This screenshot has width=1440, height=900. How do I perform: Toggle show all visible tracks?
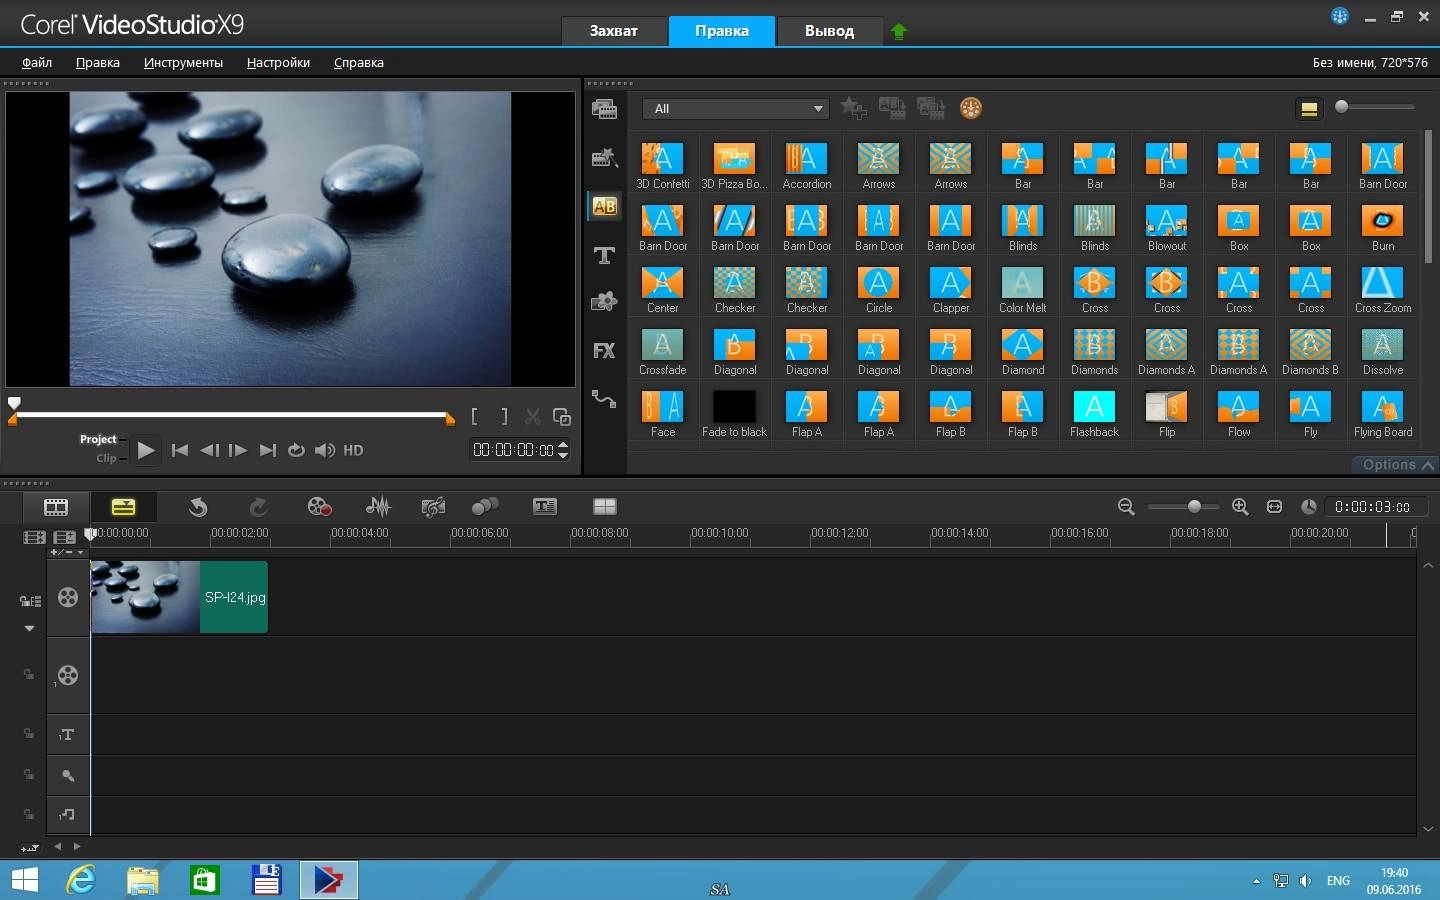(34, 537)
